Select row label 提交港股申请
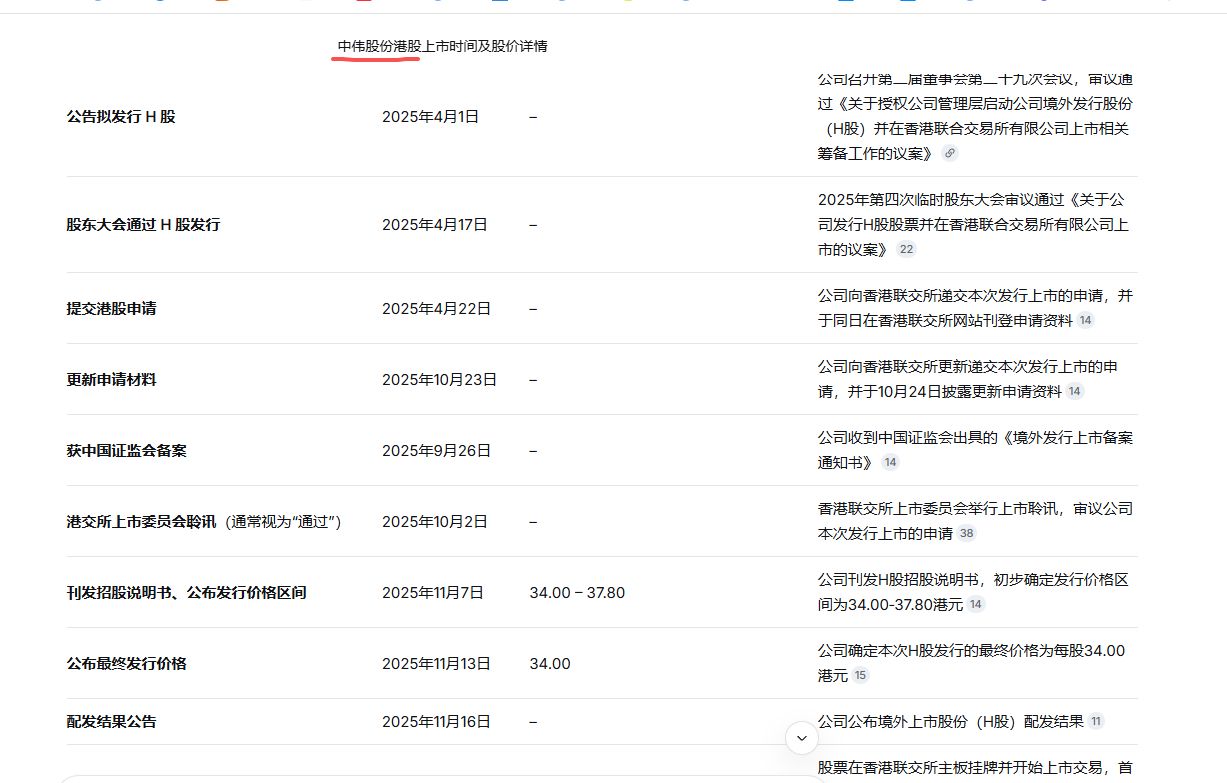 tap(111, 308)
